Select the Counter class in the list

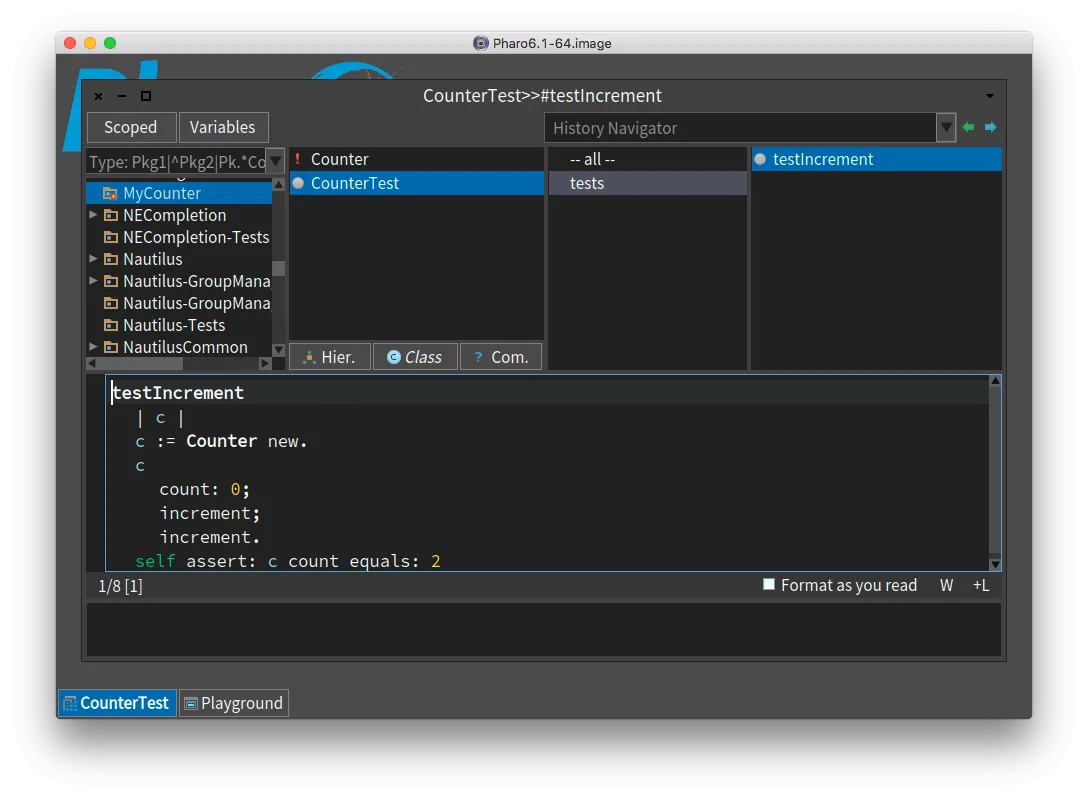click(416, 160)
